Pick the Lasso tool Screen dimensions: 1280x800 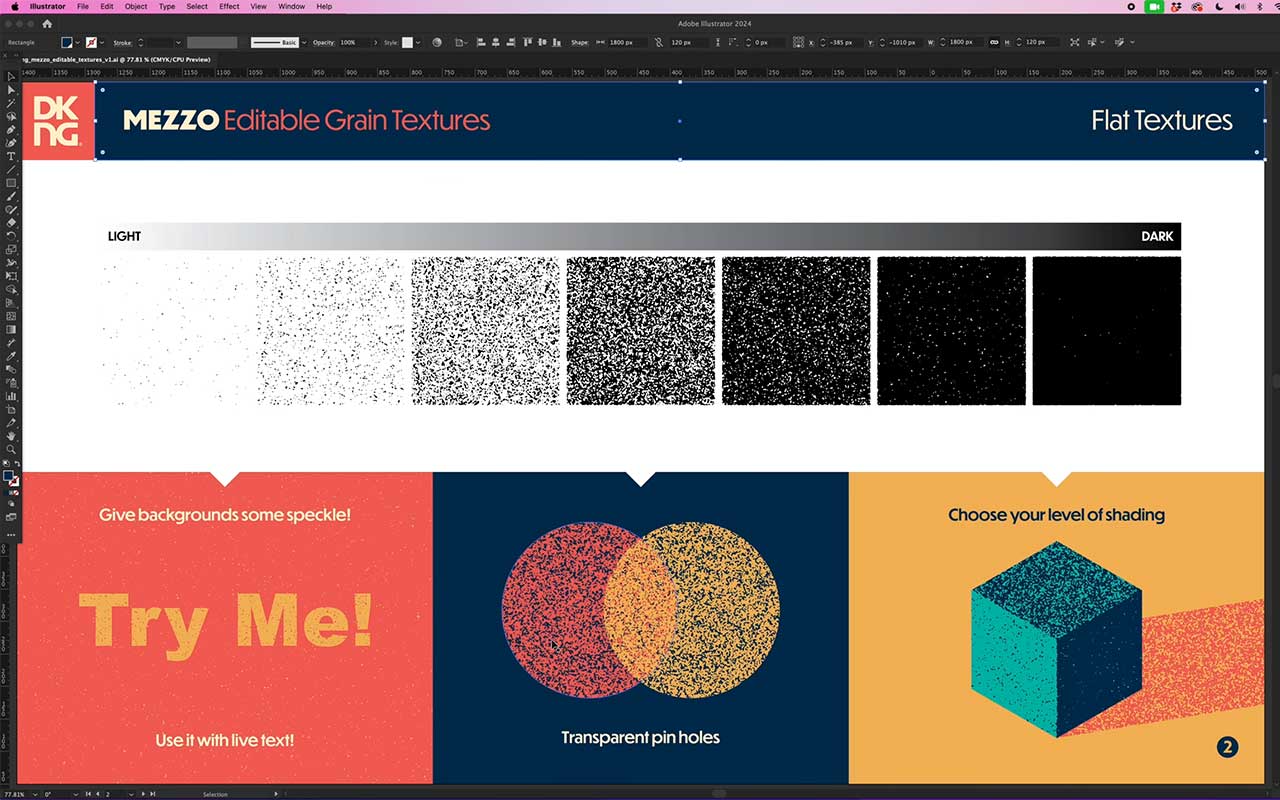pyautogui.click(x=11, y=116)
